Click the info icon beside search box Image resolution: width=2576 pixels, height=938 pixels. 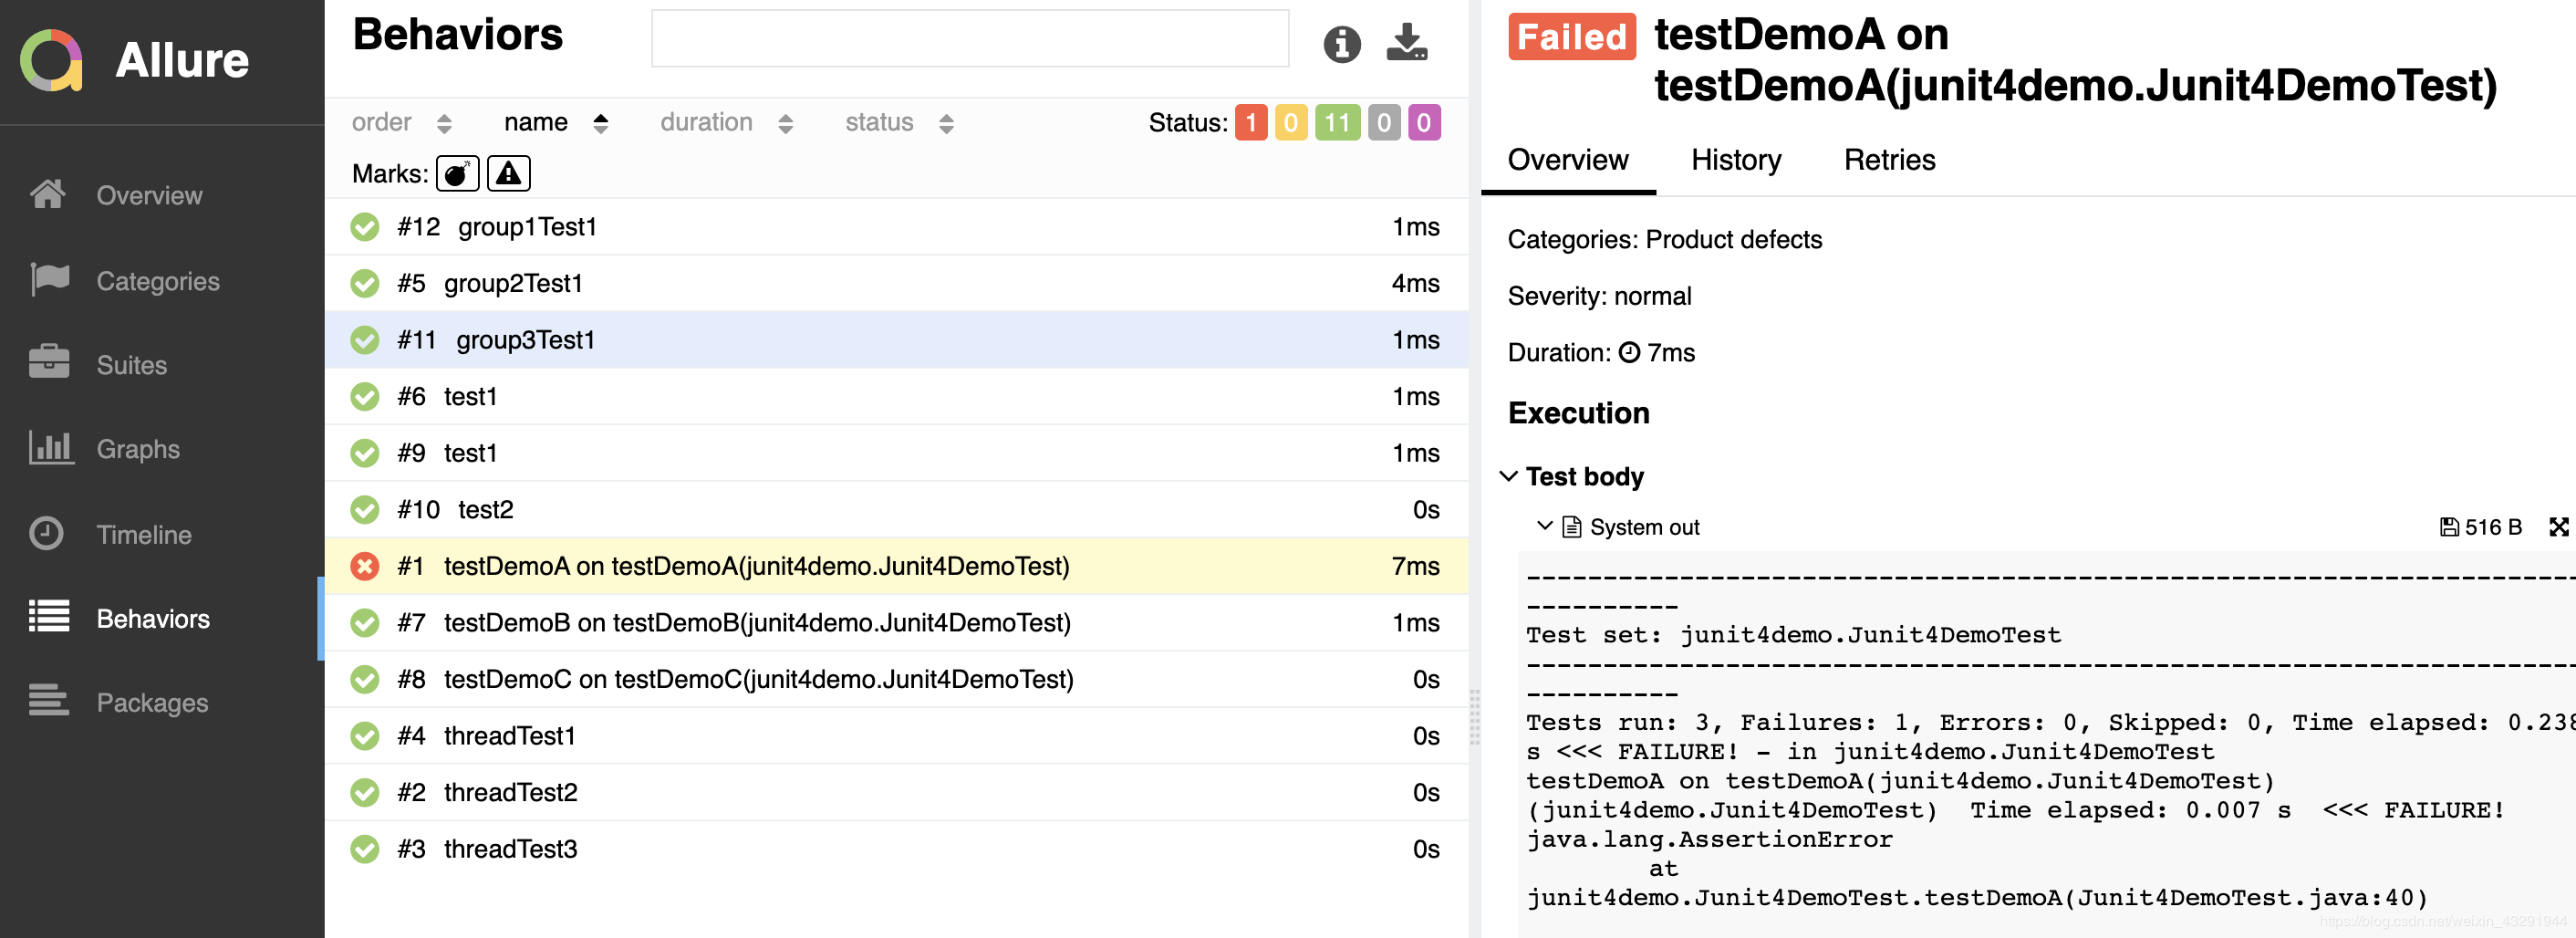(x=1341, y=44)
